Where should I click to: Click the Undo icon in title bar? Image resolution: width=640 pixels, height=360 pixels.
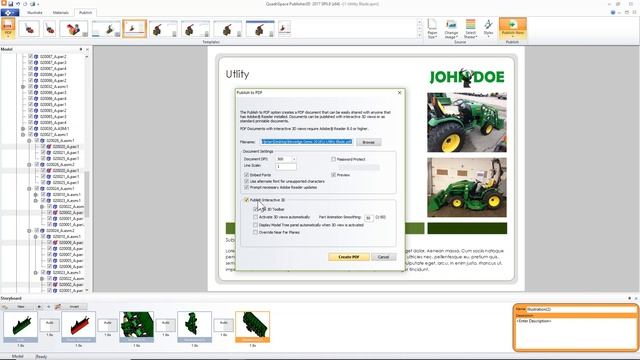click(18, 4)
